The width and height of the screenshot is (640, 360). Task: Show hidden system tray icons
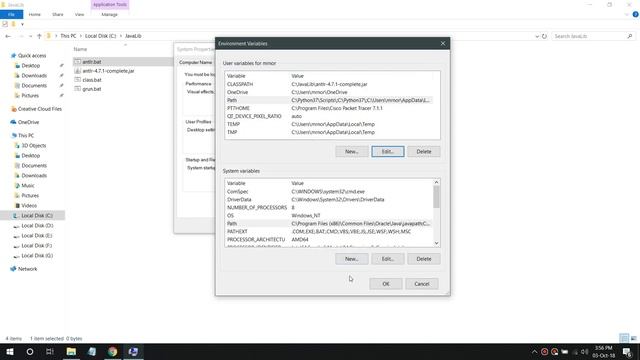click(534, 351)
